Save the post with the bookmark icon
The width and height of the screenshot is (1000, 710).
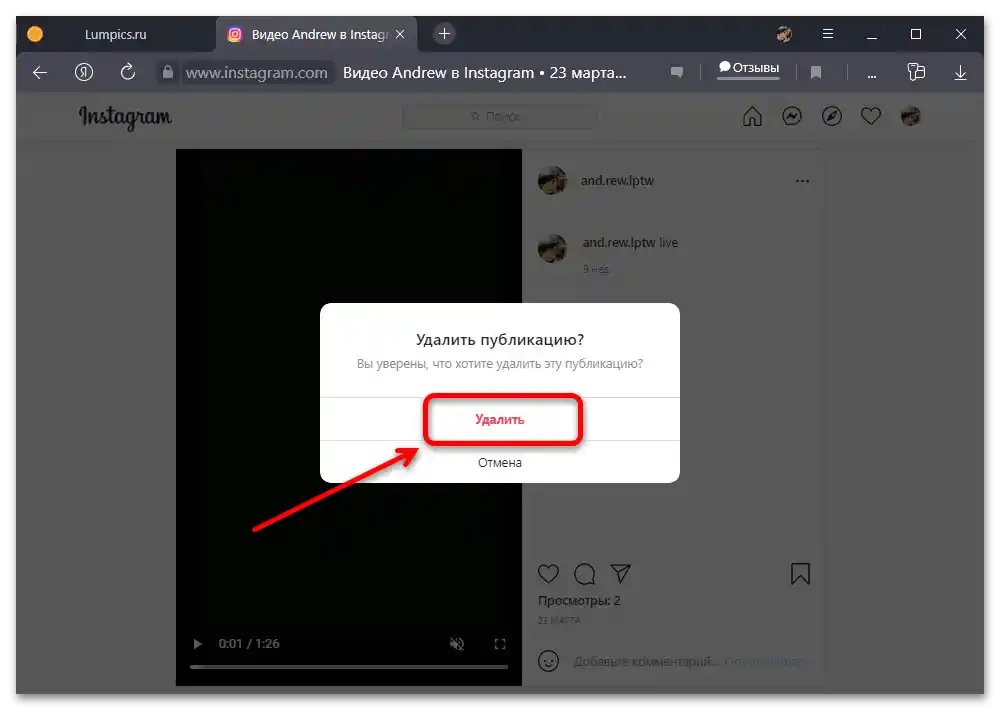coord(800,573)
